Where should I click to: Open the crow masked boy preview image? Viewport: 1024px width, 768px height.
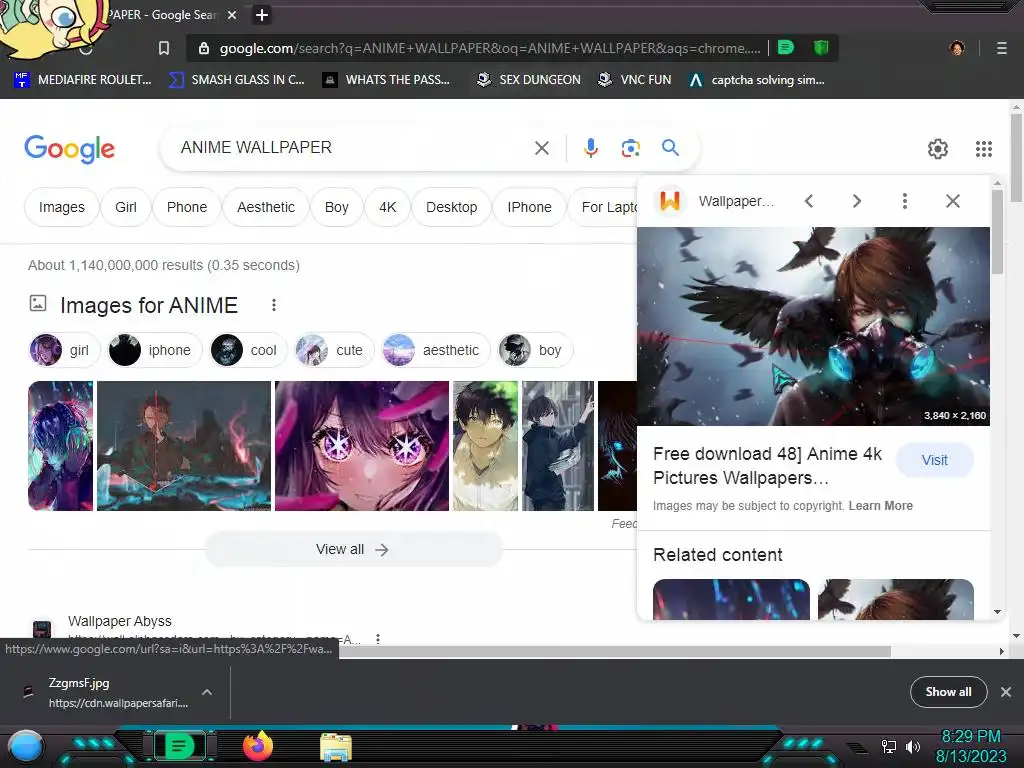point(813,327)
